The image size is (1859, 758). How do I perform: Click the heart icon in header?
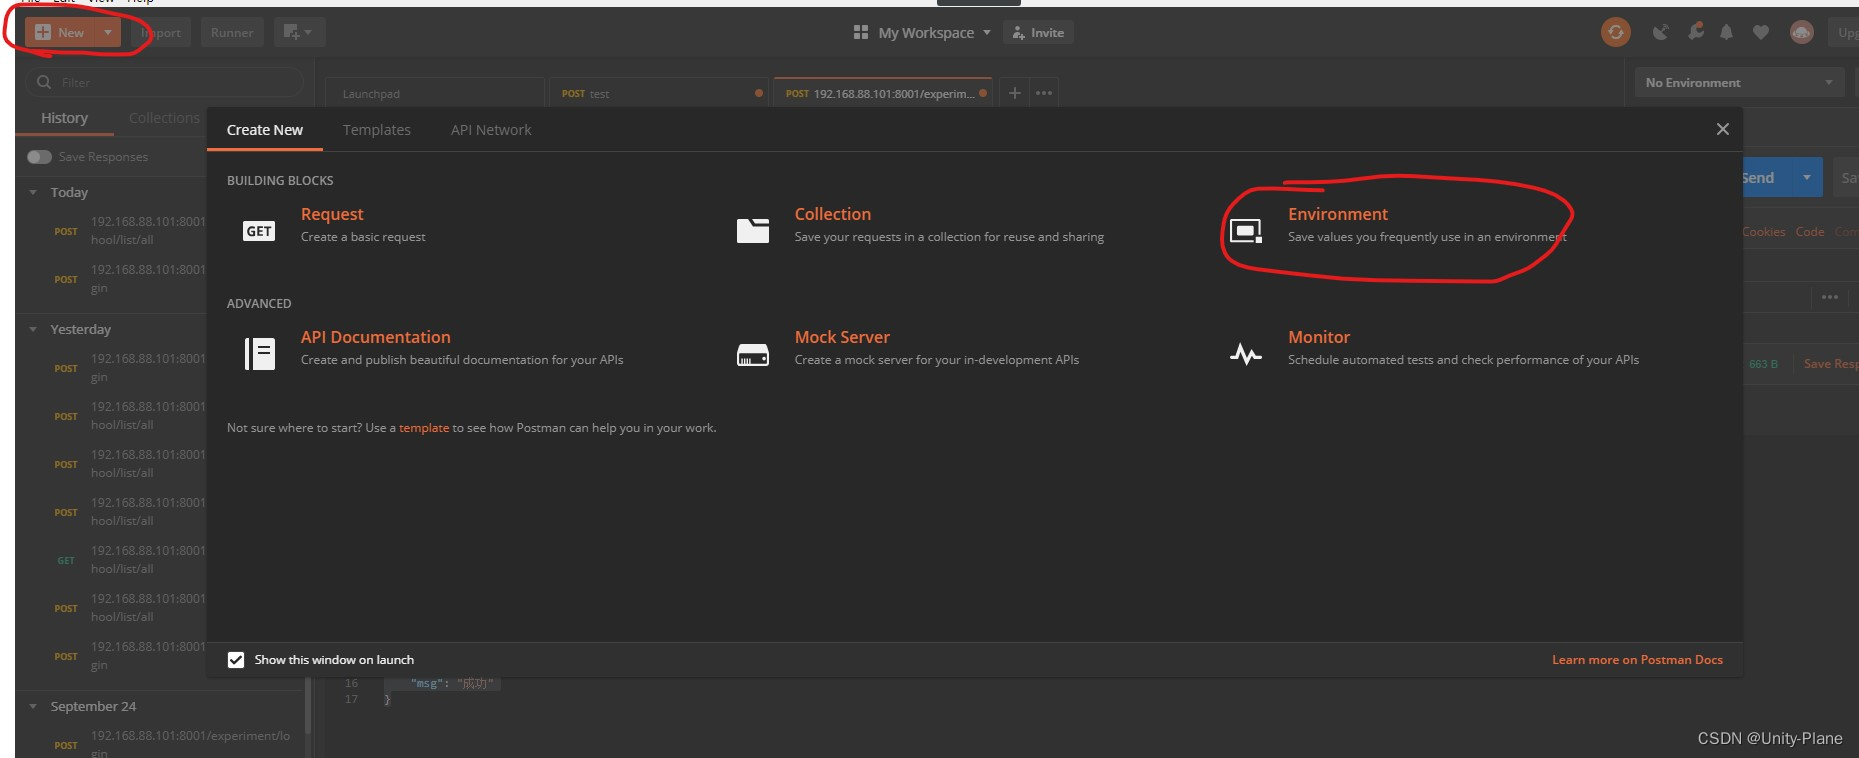coord(1761,33)
